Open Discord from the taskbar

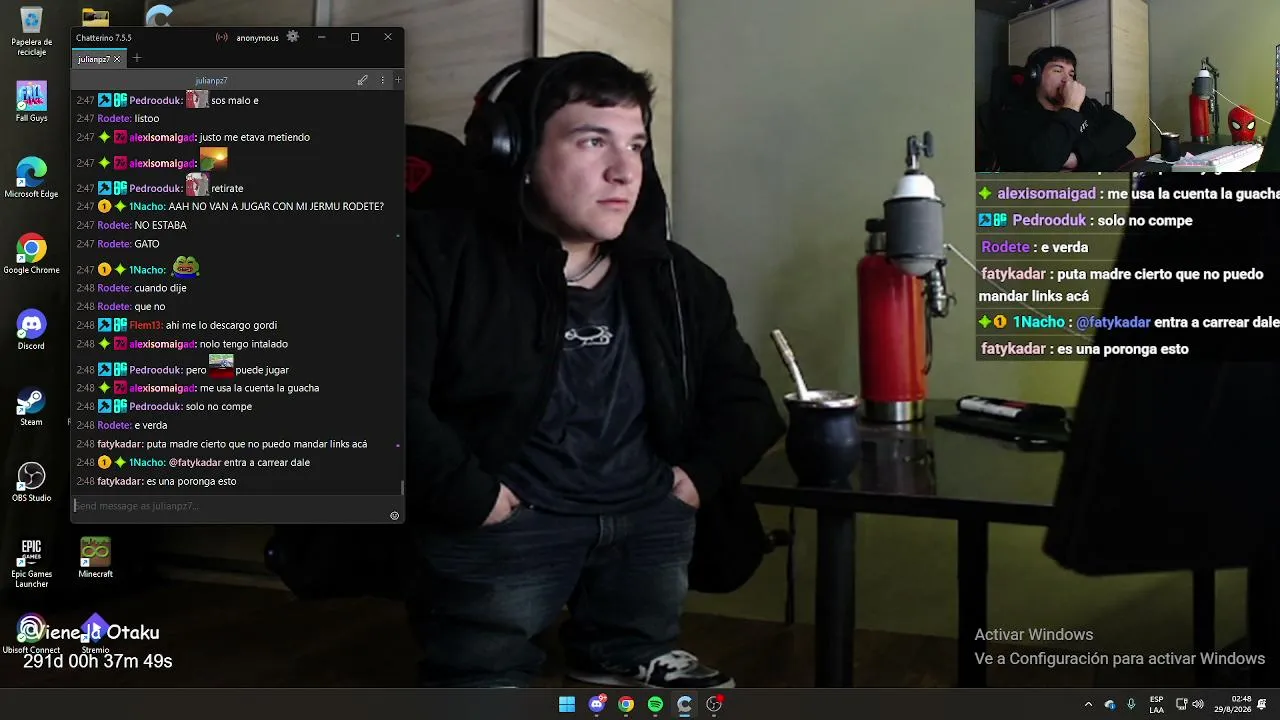point(597,704)
